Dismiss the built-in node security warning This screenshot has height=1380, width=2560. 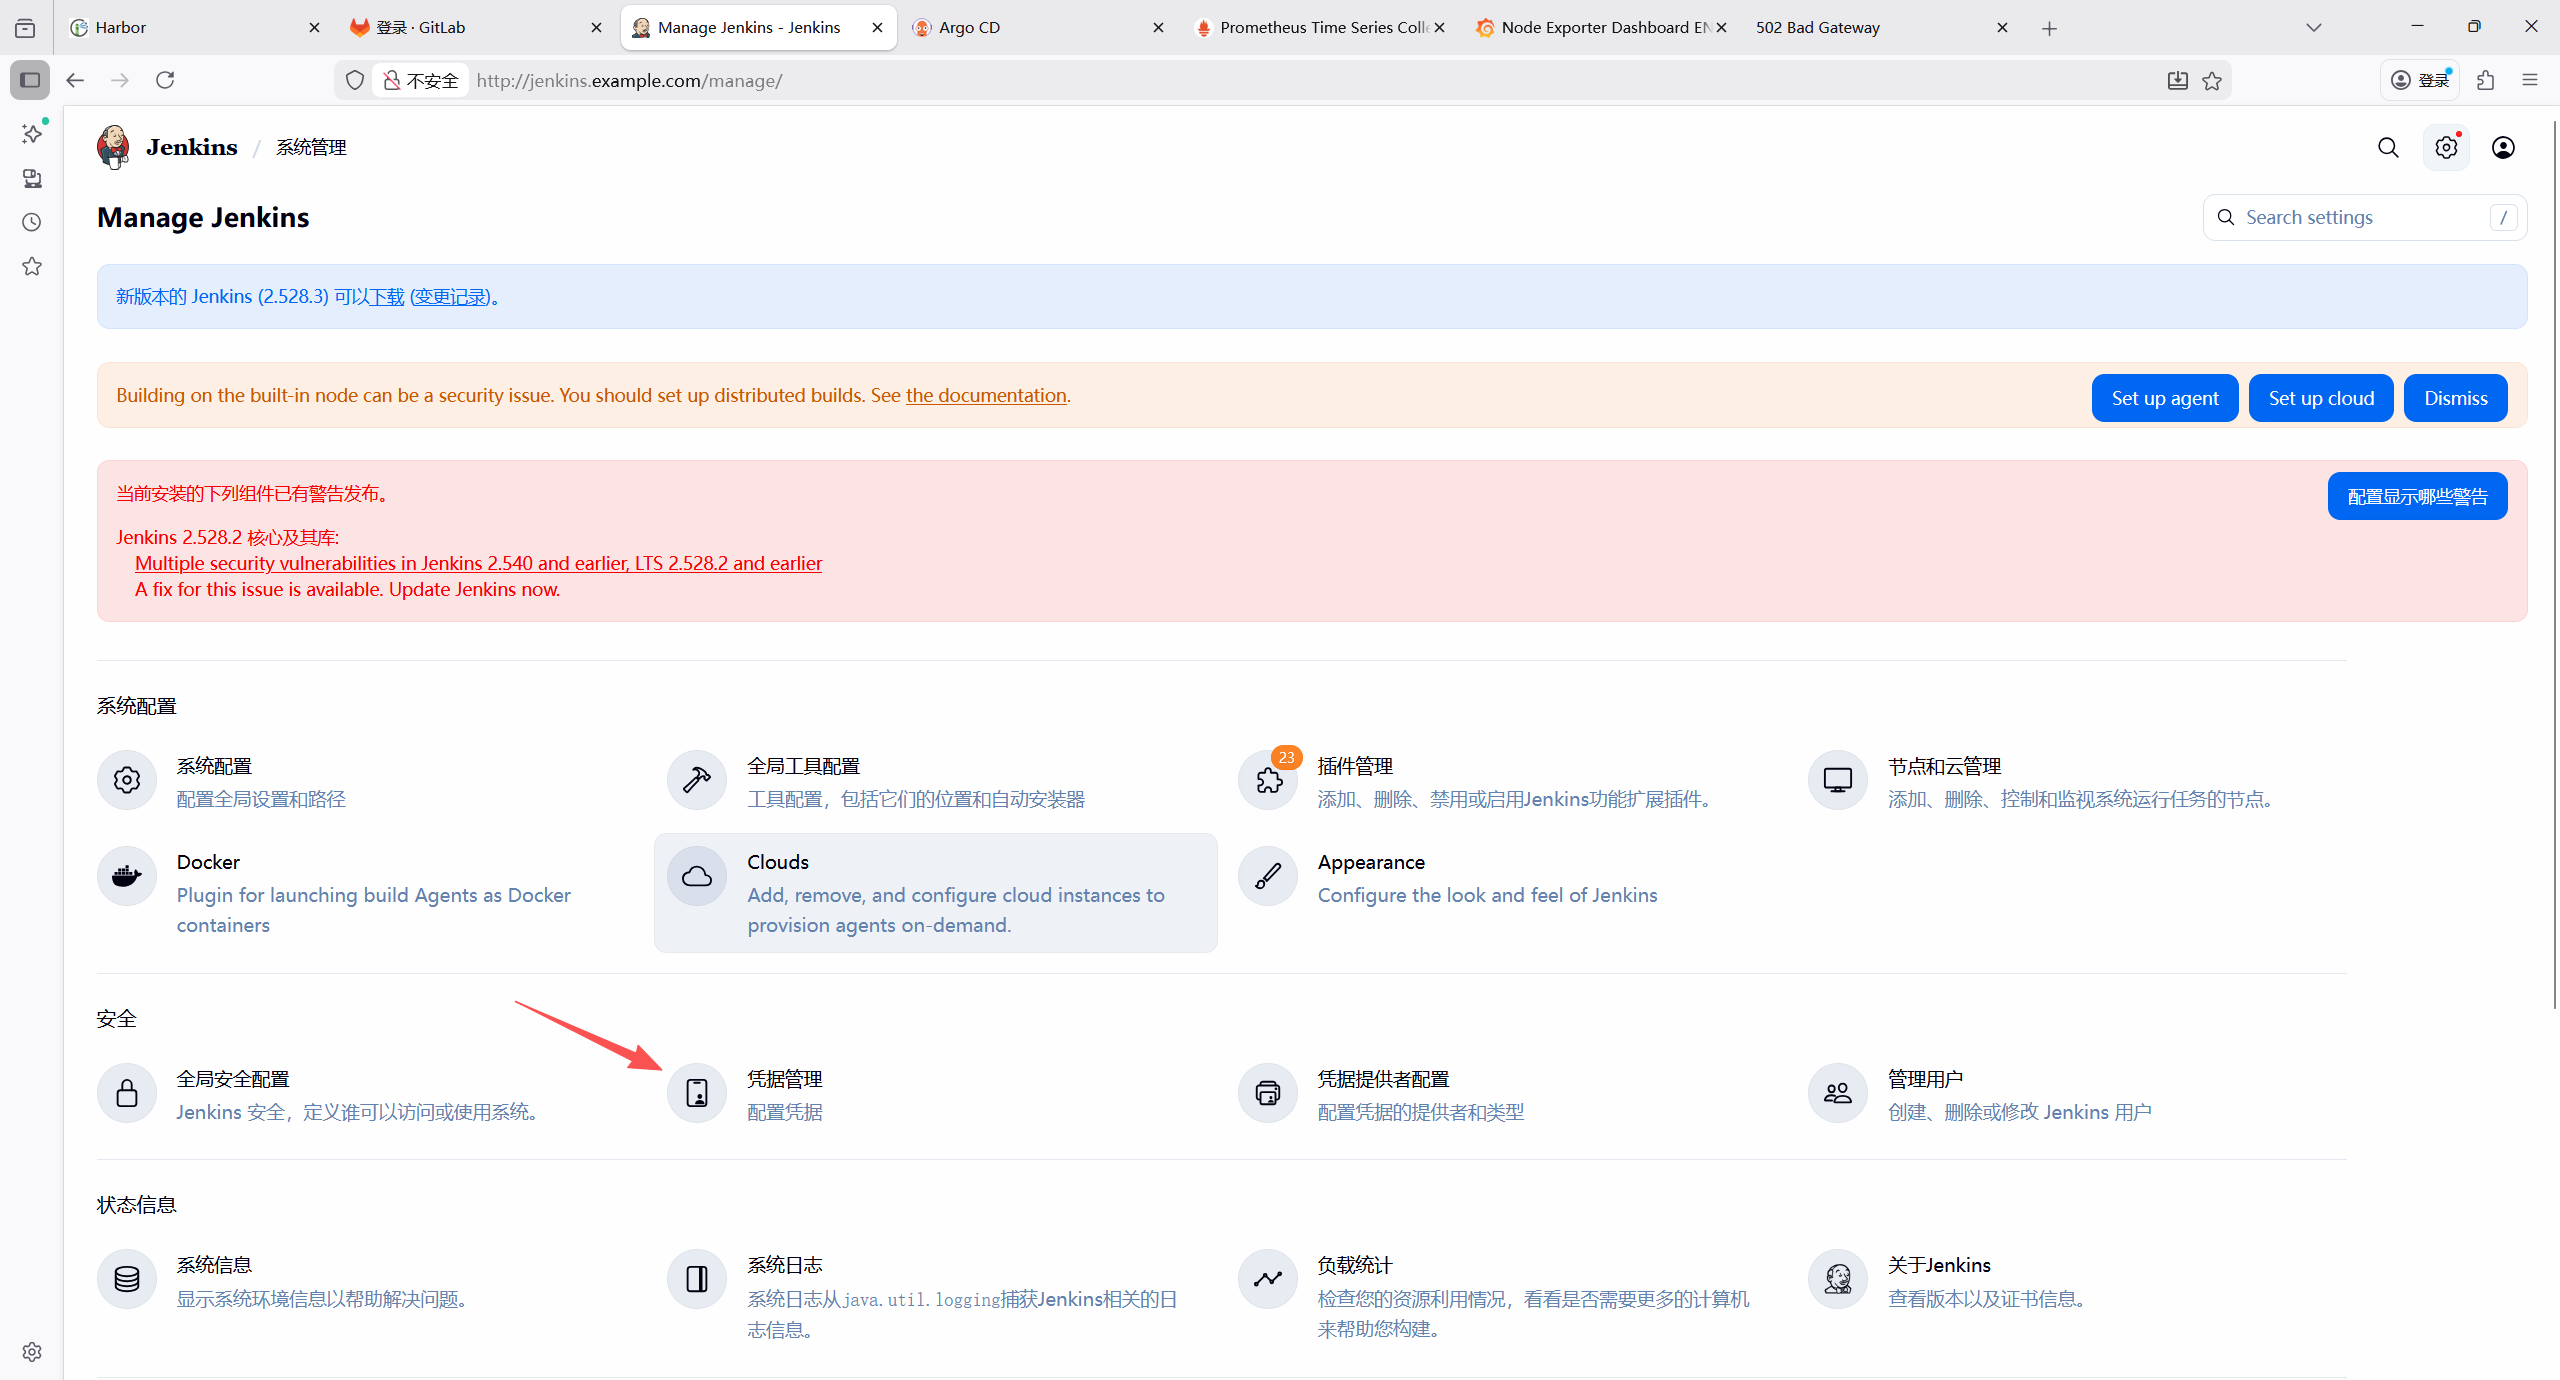(x=2455, y=398)
